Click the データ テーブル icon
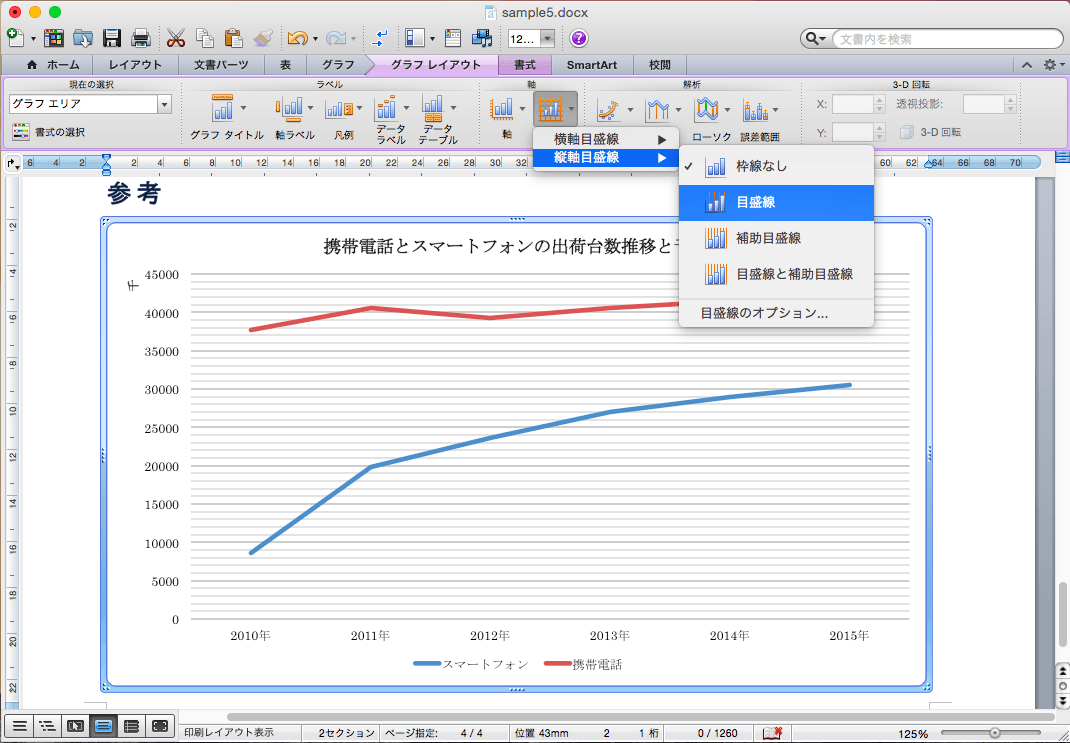 pyautogui.click(x=433, y=108)
